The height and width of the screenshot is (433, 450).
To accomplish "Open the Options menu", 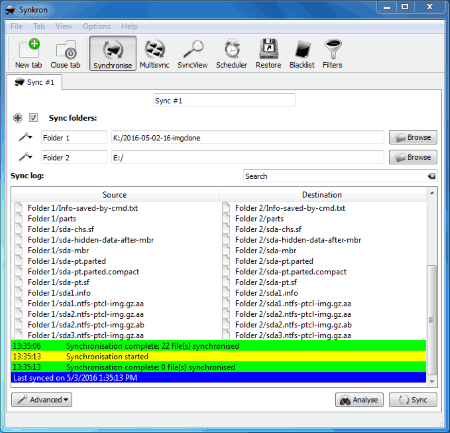I will tap(97, 26).
